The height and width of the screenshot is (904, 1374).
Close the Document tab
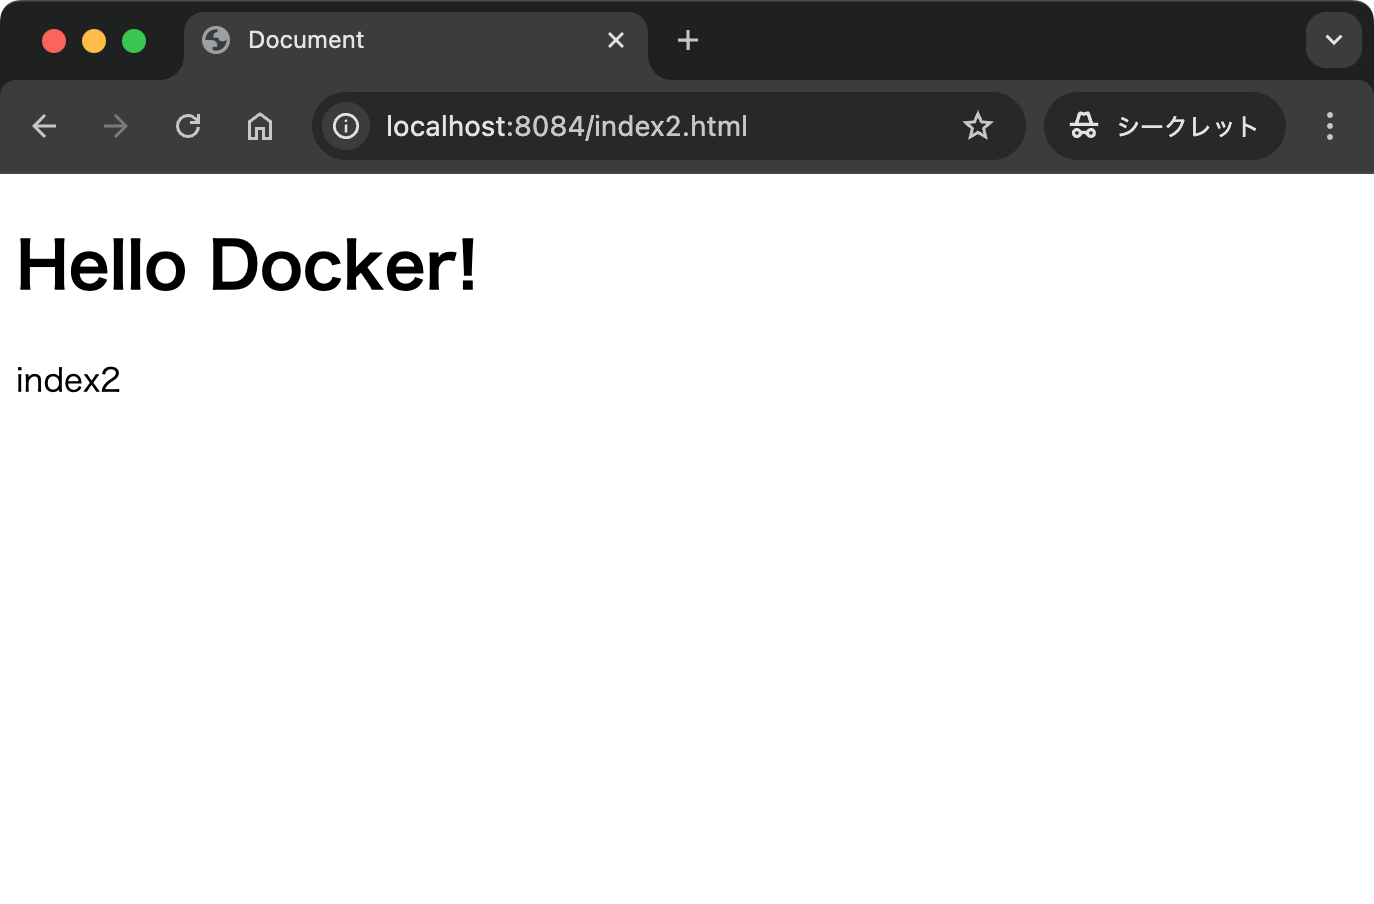[616, 40]
